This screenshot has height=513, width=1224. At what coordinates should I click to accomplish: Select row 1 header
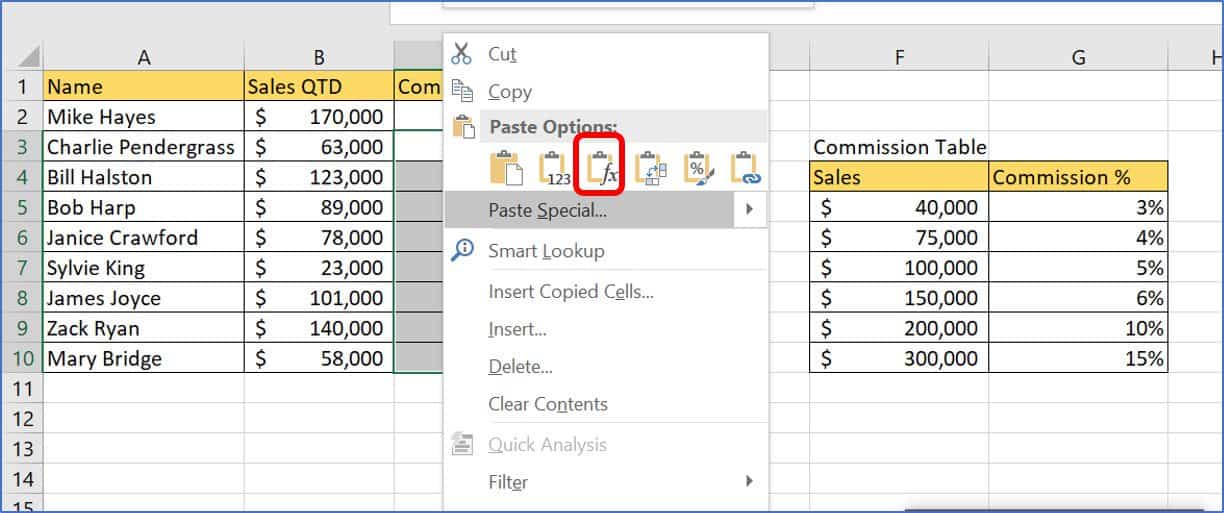[22, 86]
